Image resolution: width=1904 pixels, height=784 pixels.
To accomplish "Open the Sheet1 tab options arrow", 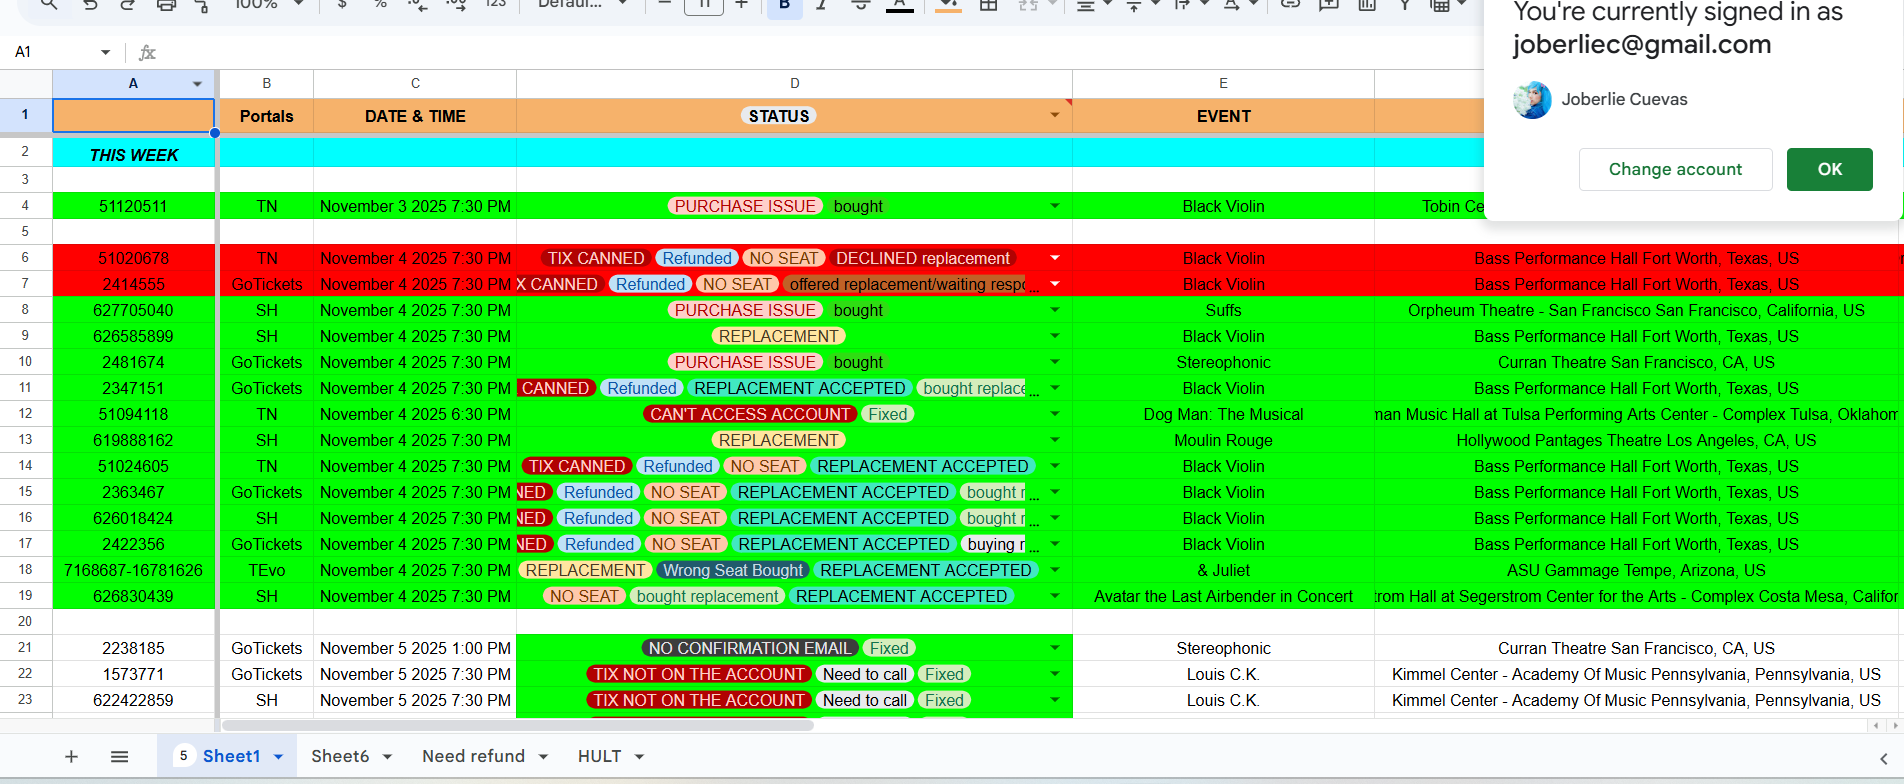I will 279,757.
